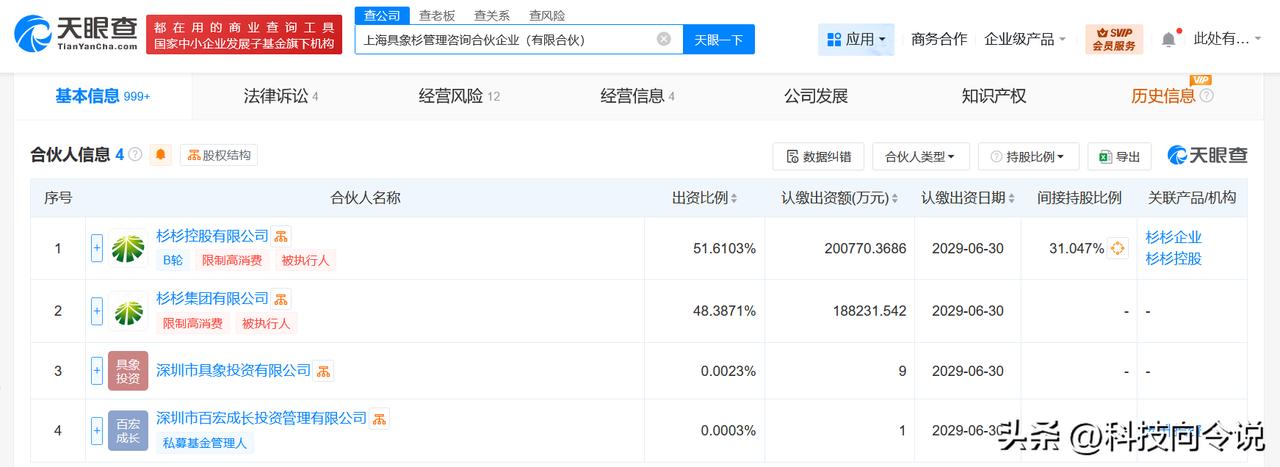The height and width of the screenshot is (467, 1280).
Task: Click the TianYanCha logo
Action: pyautogui.click(x=75, y=34)
